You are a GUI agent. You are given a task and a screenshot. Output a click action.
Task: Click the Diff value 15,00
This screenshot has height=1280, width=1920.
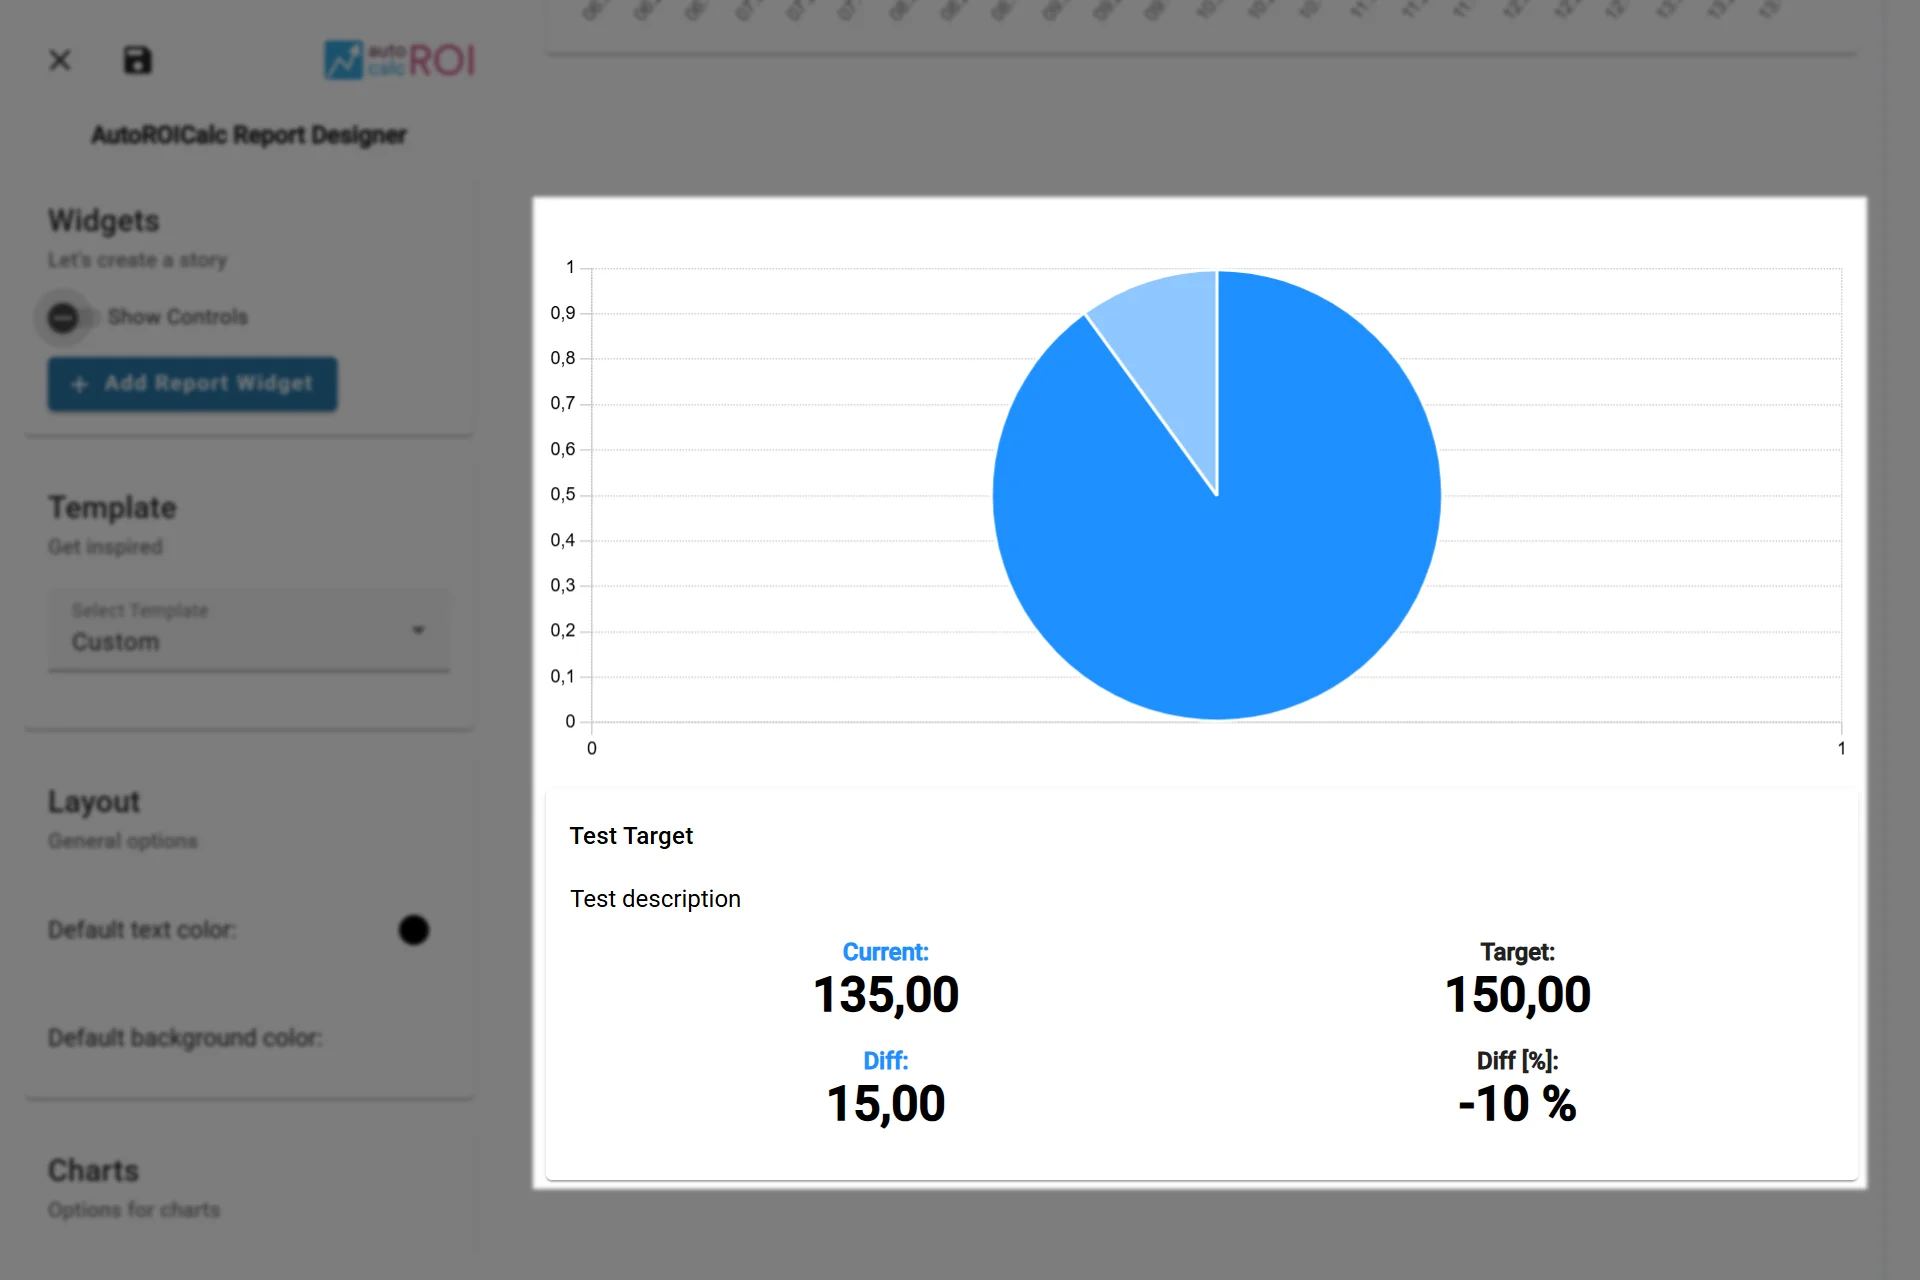[x=885, y=1104]
